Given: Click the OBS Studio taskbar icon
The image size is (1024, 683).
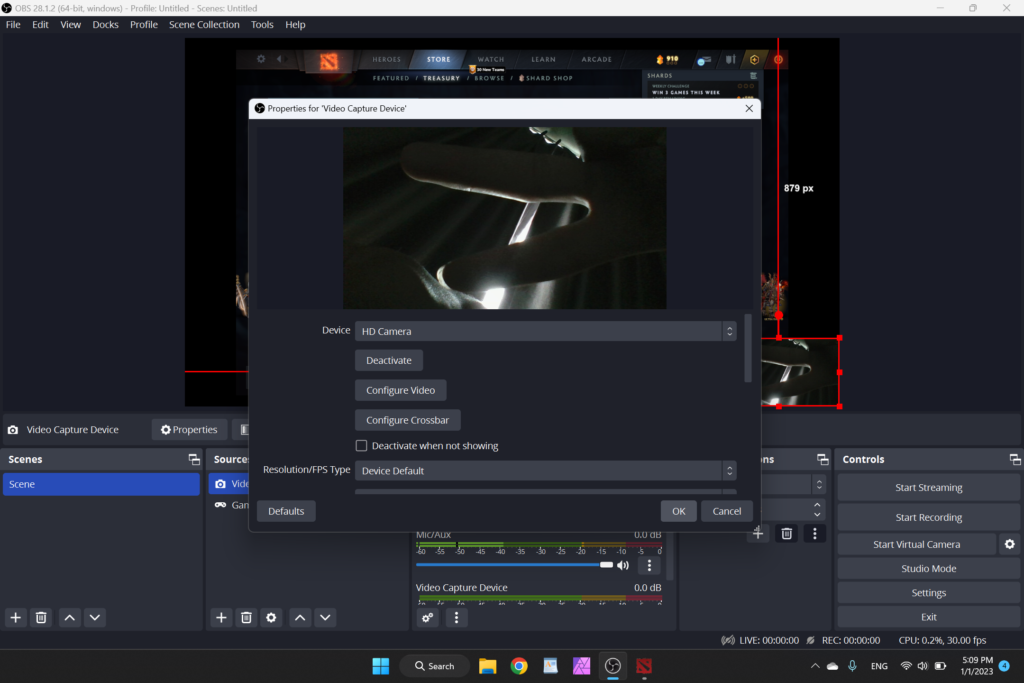Looking at the screenshot, I should (x=613, y=666).
